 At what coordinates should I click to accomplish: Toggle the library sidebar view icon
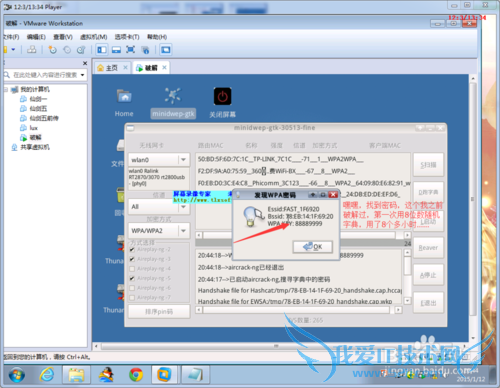(102, 50)
